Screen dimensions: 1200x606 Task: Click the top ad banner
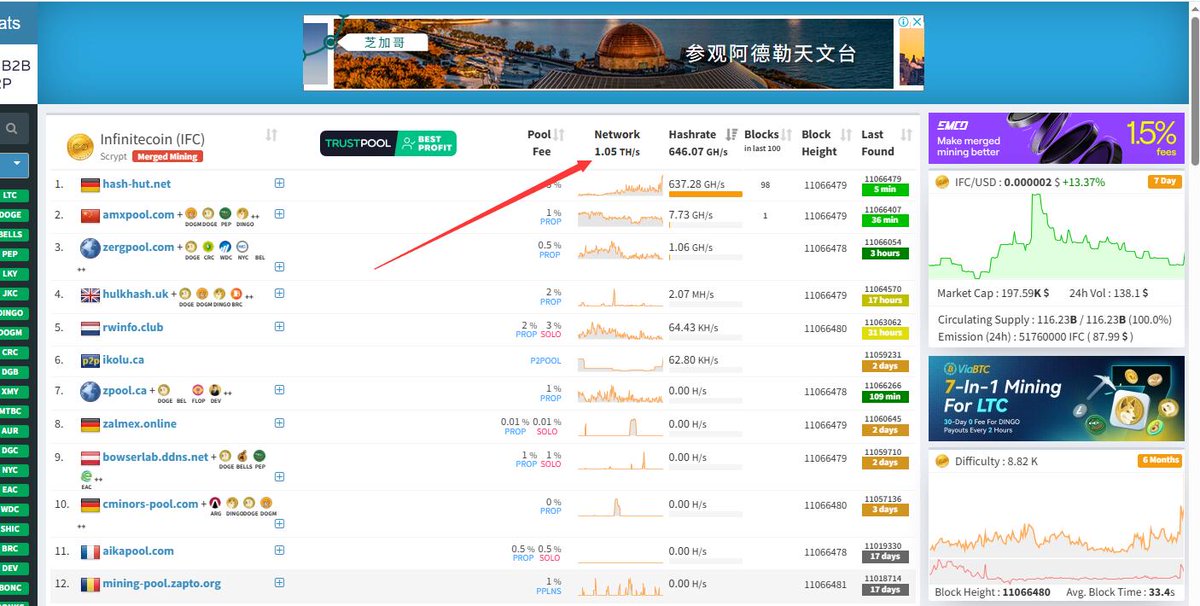(x=613, y=52)
